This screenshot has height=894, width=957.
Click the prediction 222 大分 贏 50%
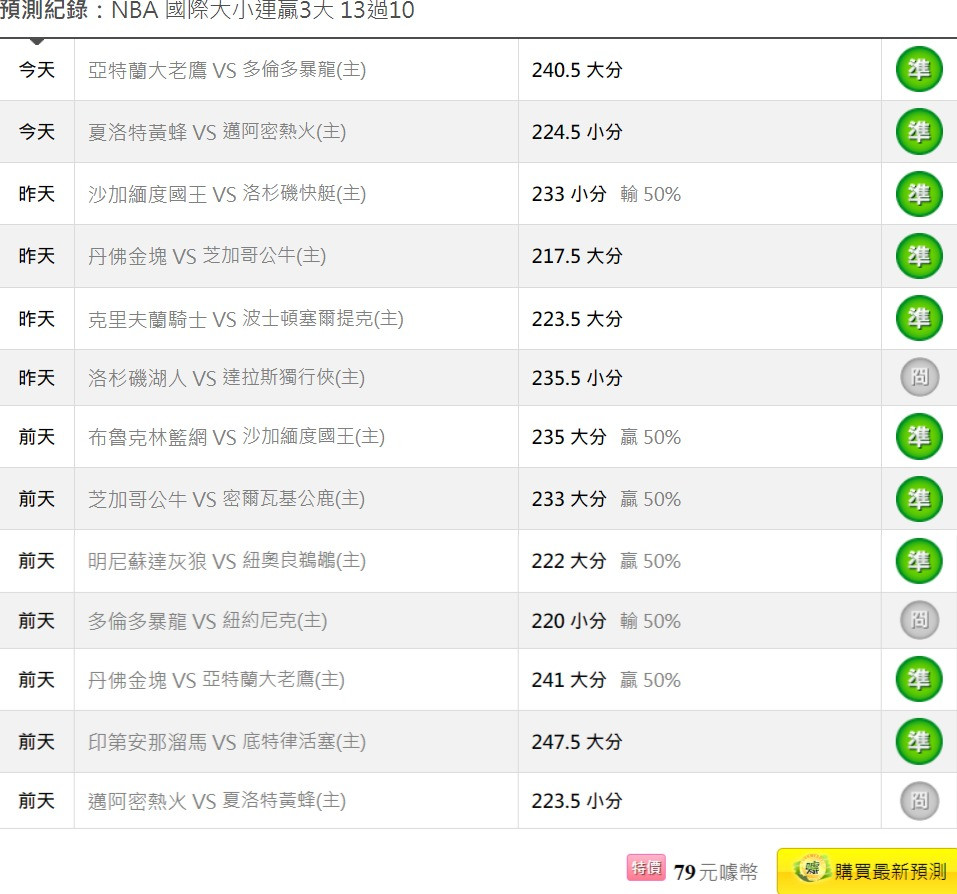pos(606,561)
